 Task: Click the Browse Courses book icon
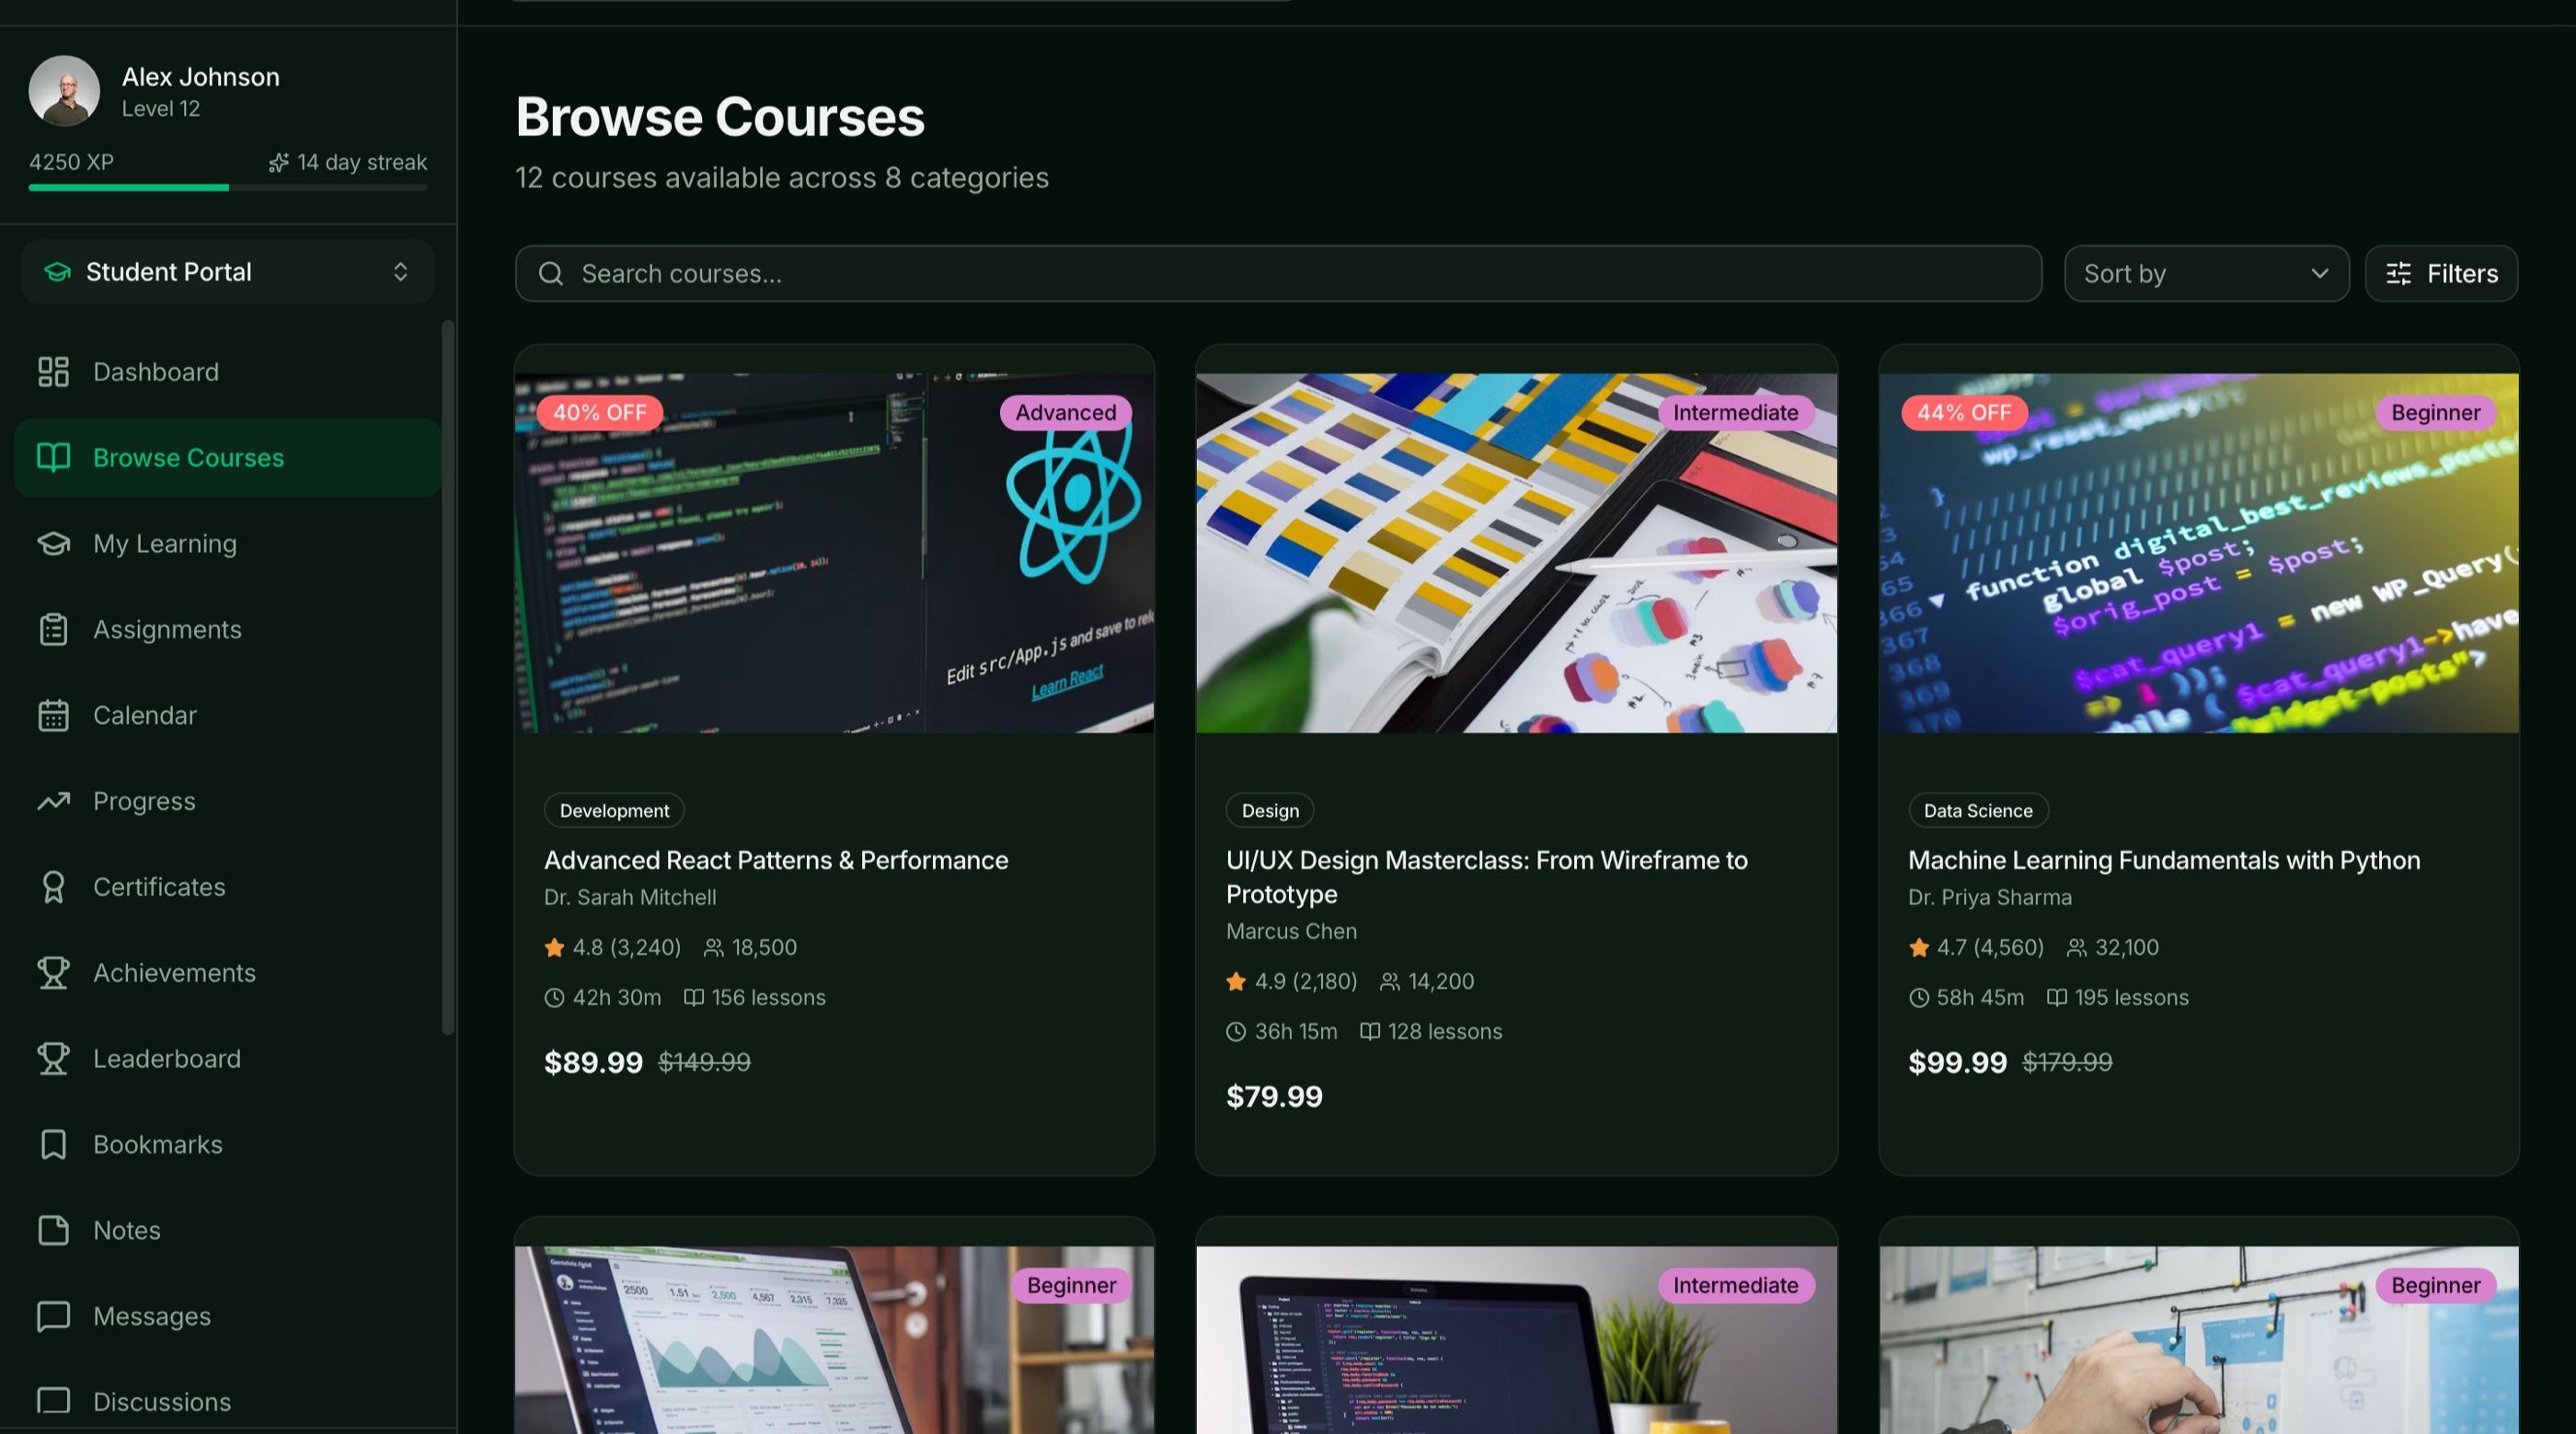point(53,458)
